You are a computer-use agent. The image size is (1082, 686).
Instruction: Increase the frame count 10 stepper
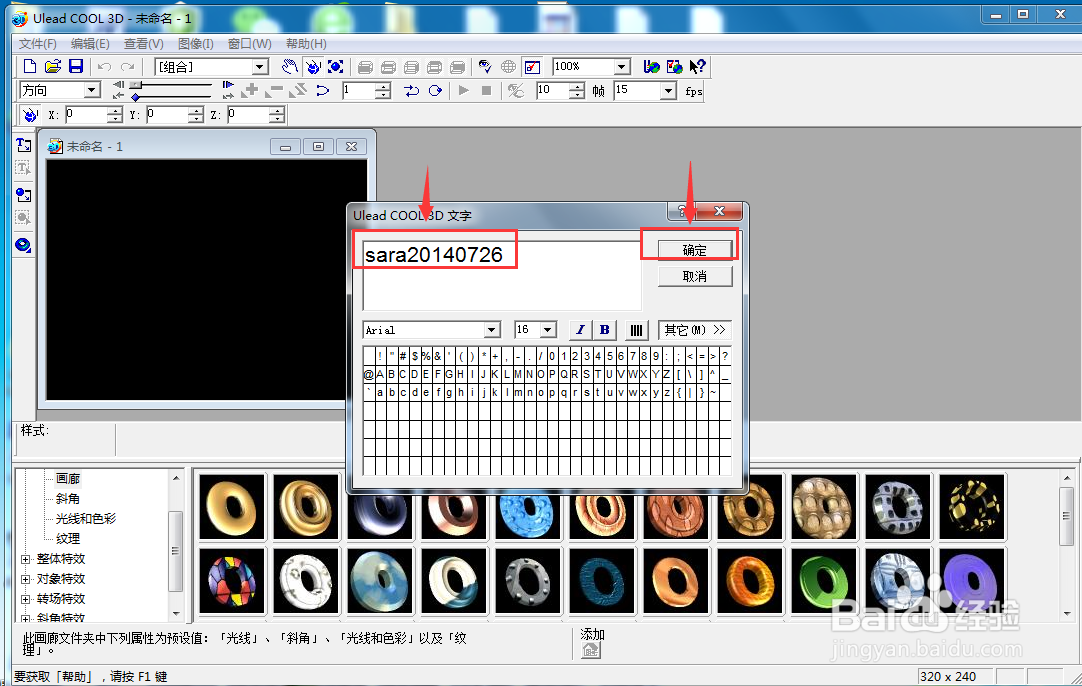578,86
